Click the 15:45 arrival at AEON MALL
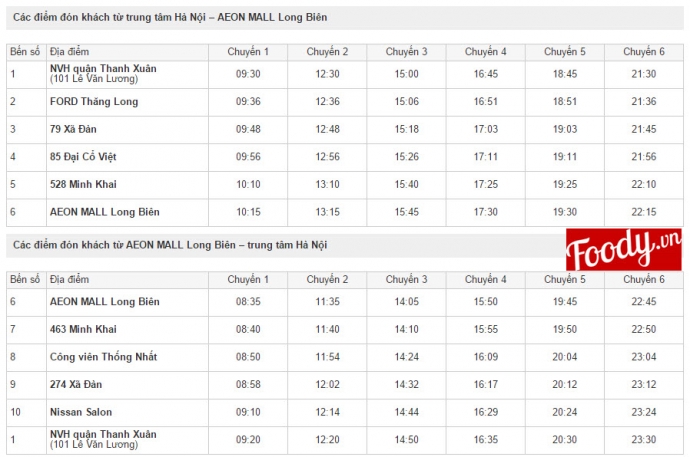 407,212
